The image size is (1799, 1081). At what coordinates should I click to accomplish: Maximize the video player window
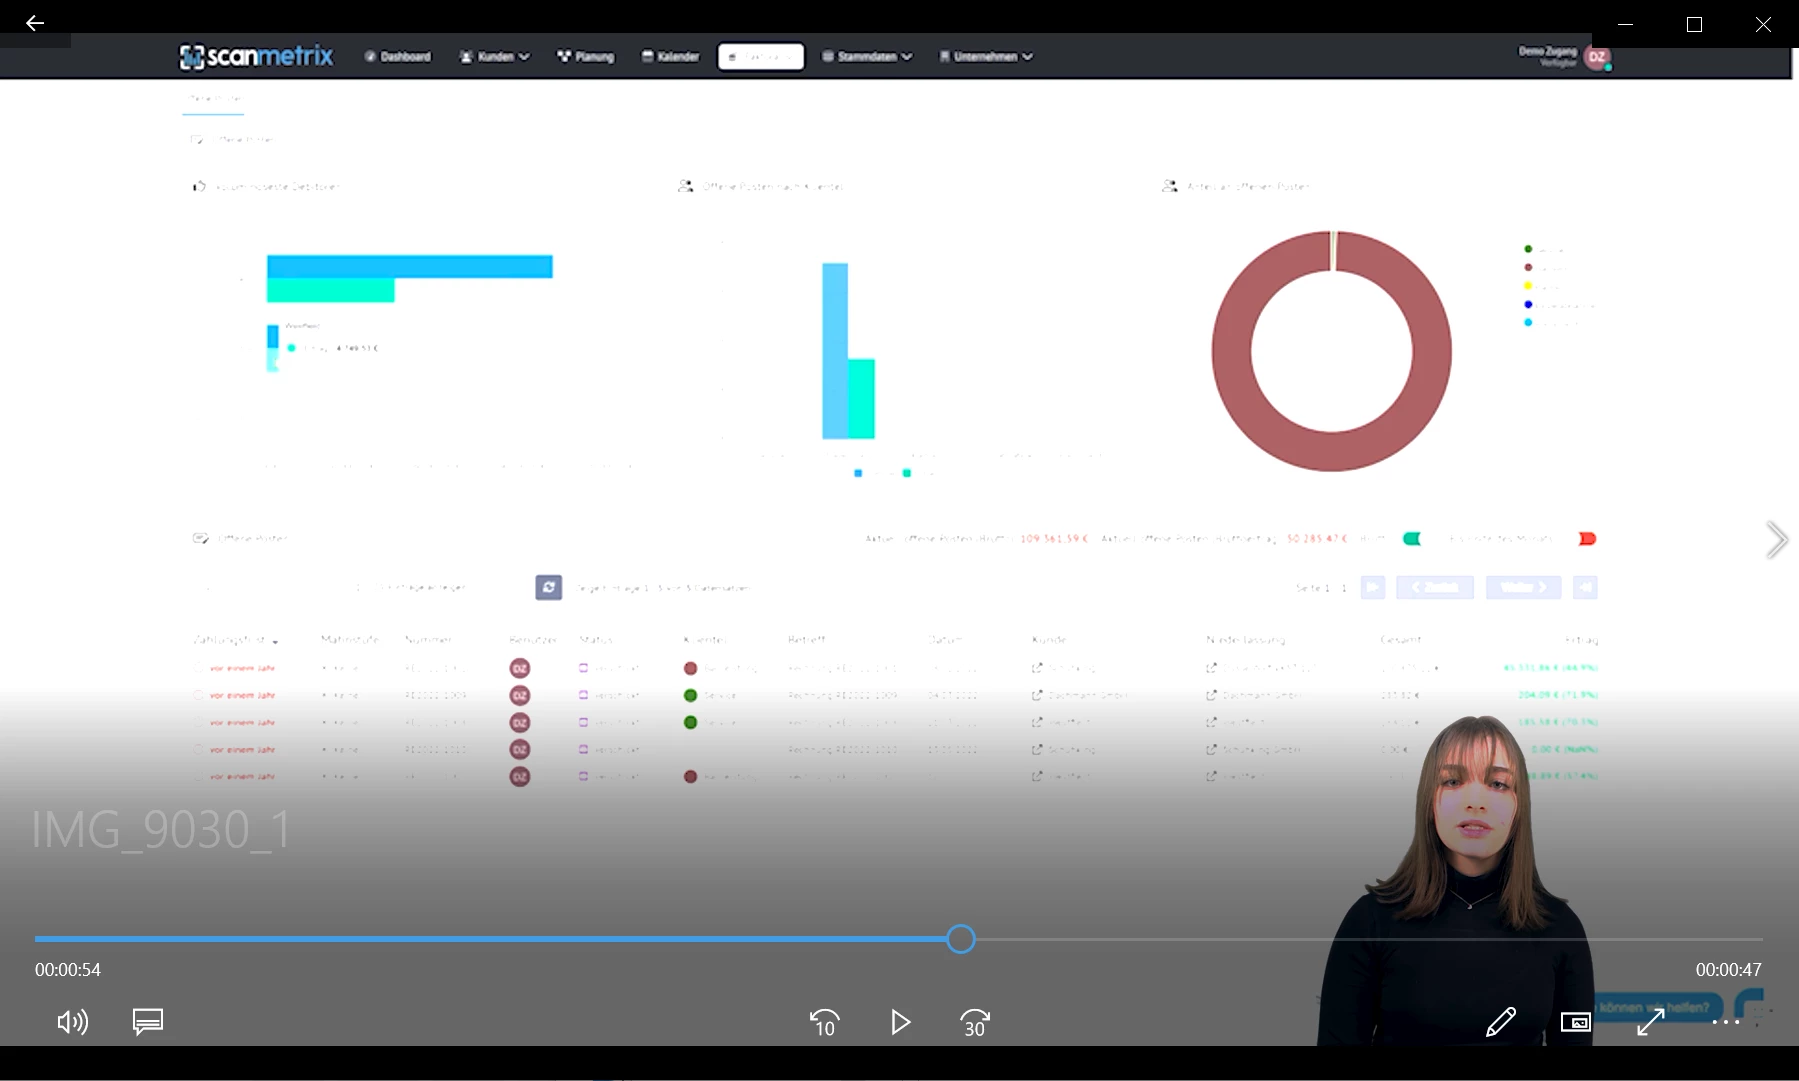click(x=1694, y=24)
